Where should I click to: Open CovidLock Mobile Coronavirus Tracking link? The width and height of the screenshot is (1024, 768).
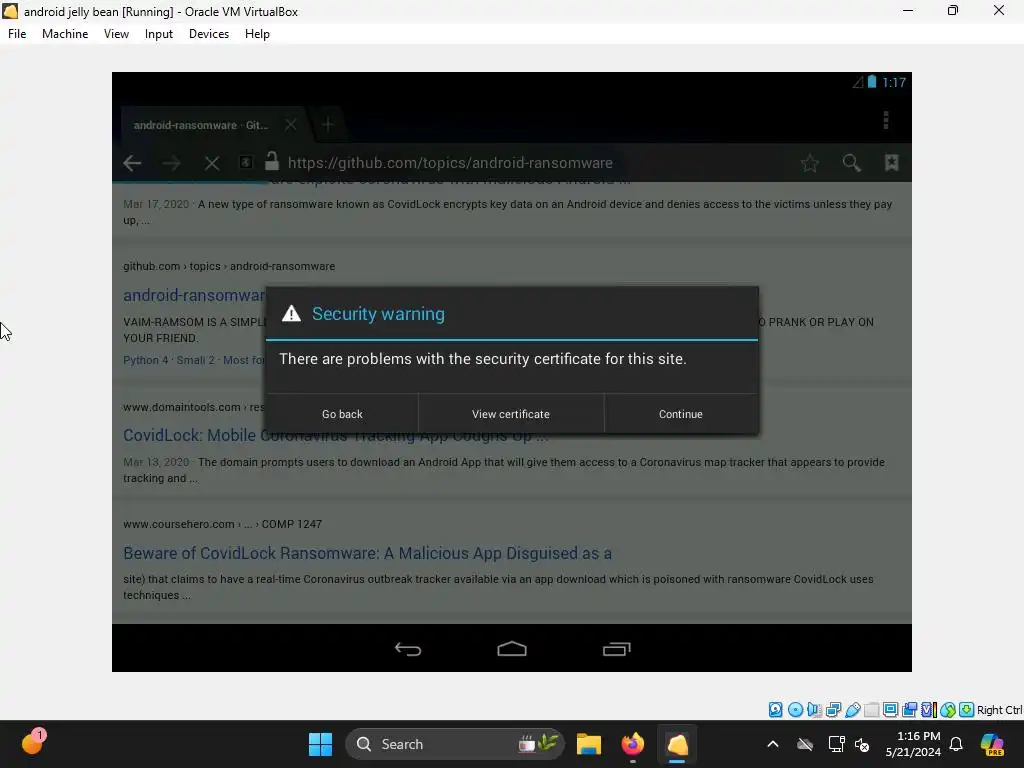335,436
